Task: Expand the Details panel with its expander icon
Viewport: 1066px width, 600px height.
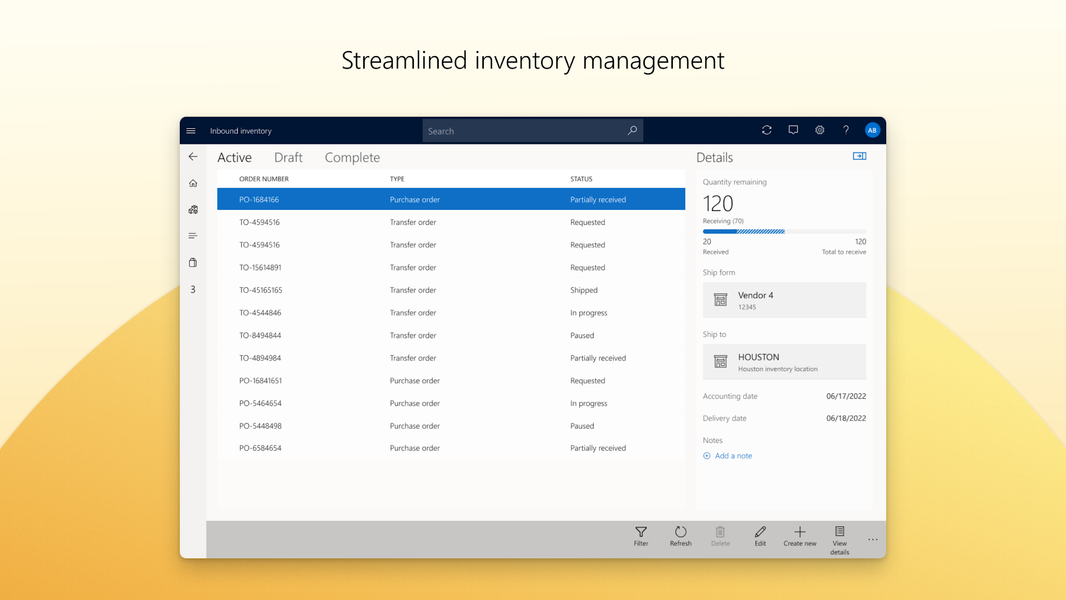Action: pos(858,156)
